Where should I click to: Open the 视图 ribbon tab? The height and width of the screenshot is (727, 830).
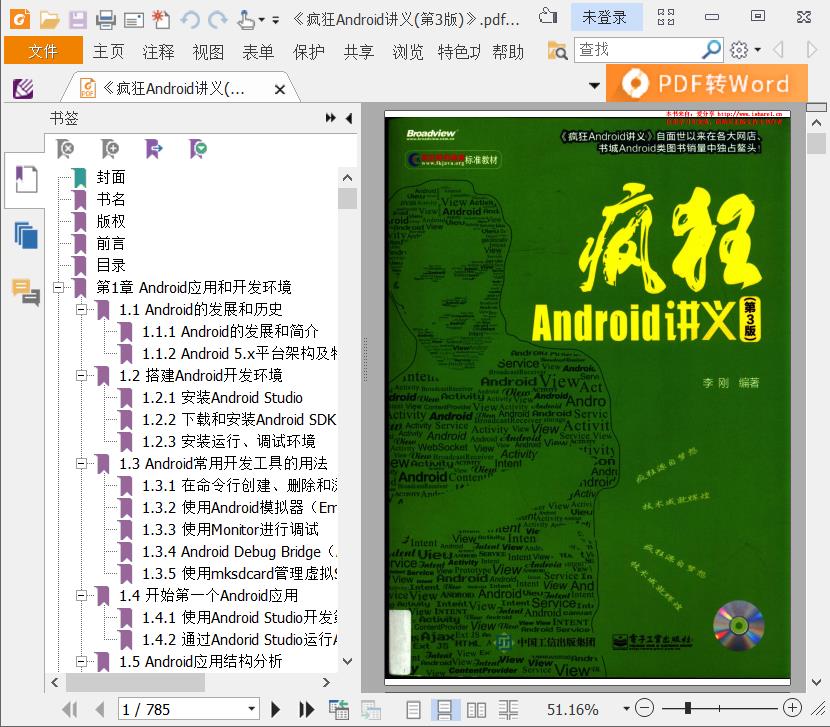[208, 52]
